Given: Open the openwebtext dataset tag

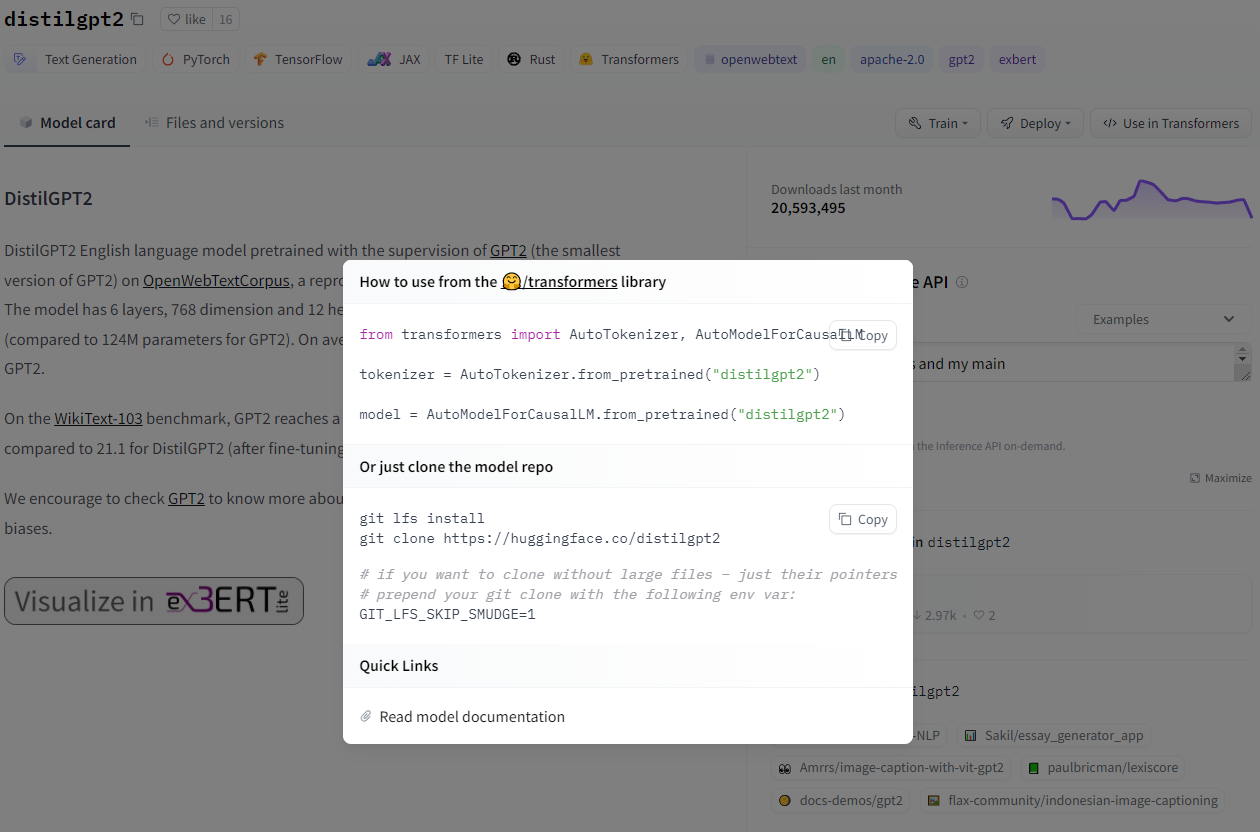Looking at the screenshot, I should [x=751, y=59].
